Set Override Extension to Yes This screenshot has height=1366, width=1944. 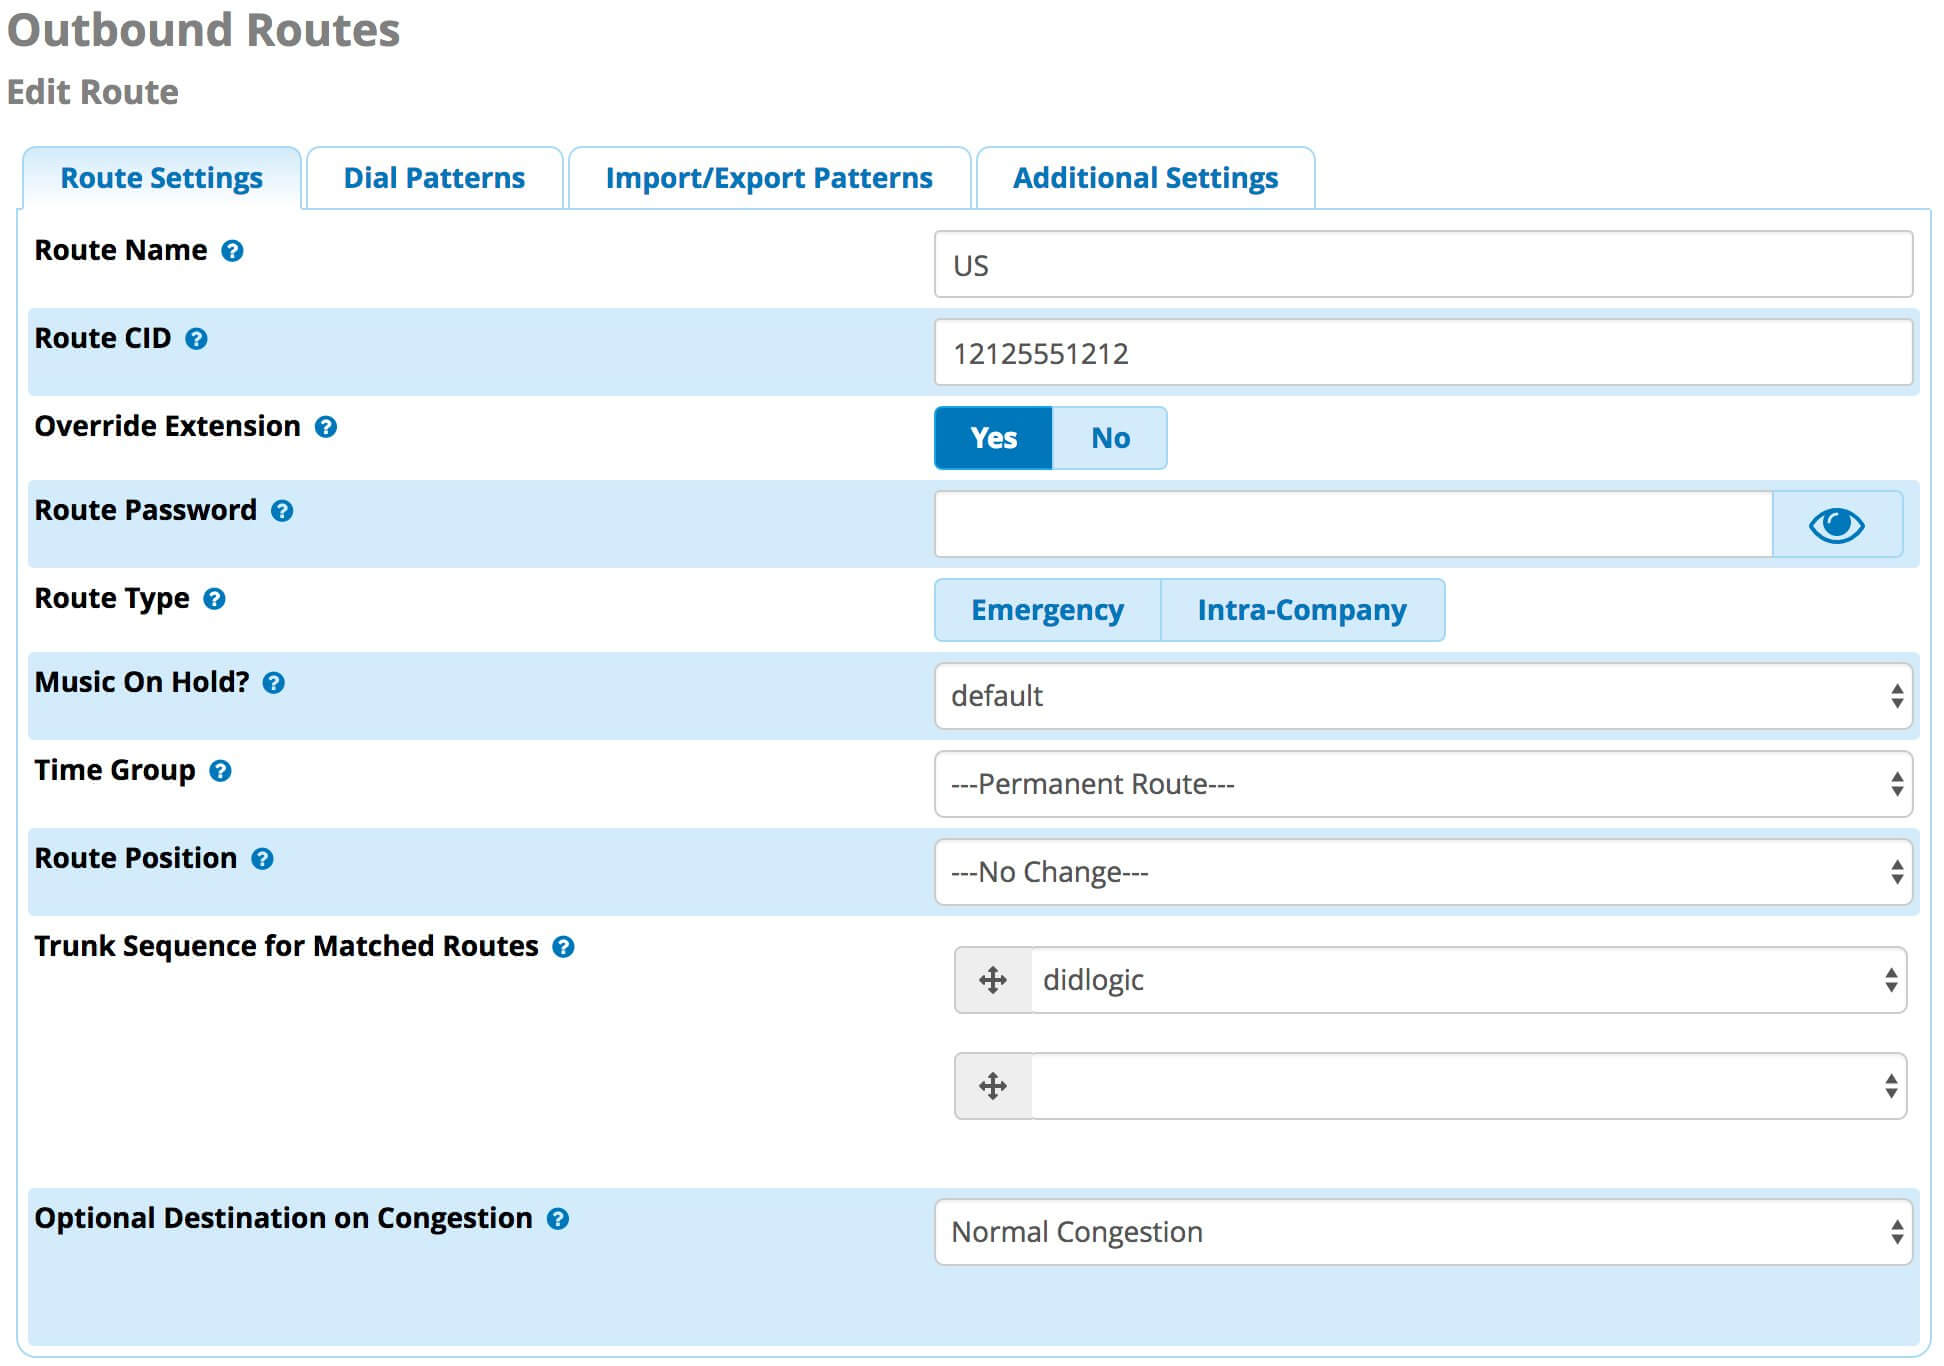[x=992, y=438]
